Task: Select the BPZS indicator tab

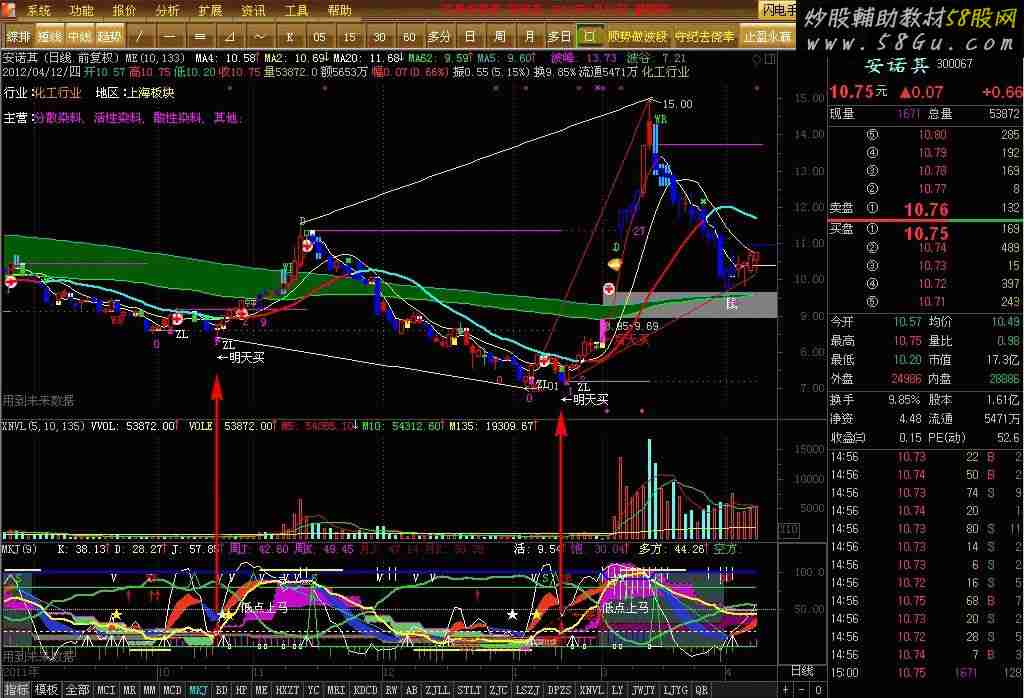Action: click(x=560, y=690)
